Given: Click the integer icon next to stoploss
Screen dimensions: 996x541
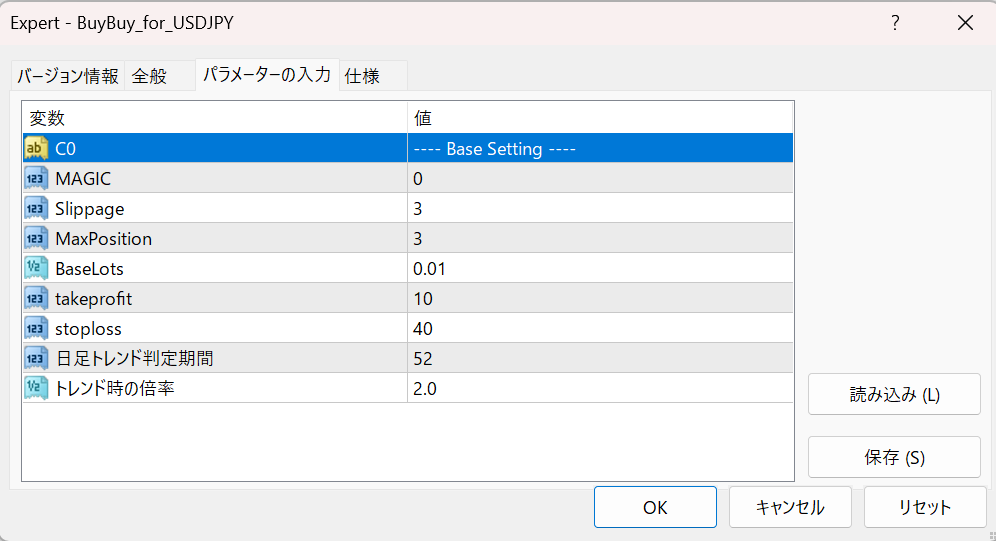Looking at the screenshot, I should 36,328.
